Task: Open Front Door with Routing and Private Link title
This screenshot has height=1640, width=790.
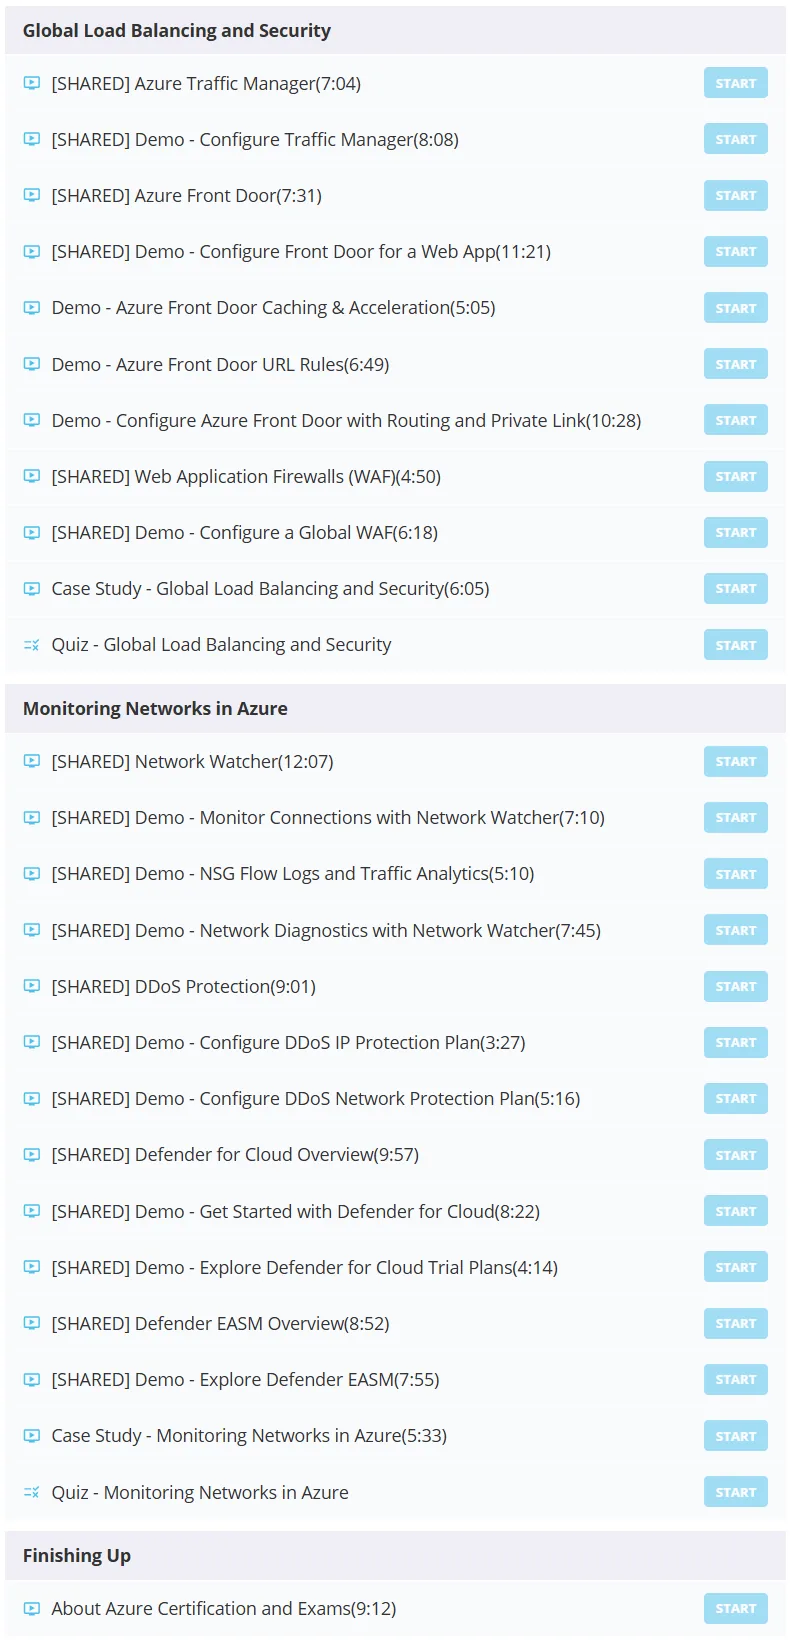Action: pyautogui.click(x=347, y=420)
